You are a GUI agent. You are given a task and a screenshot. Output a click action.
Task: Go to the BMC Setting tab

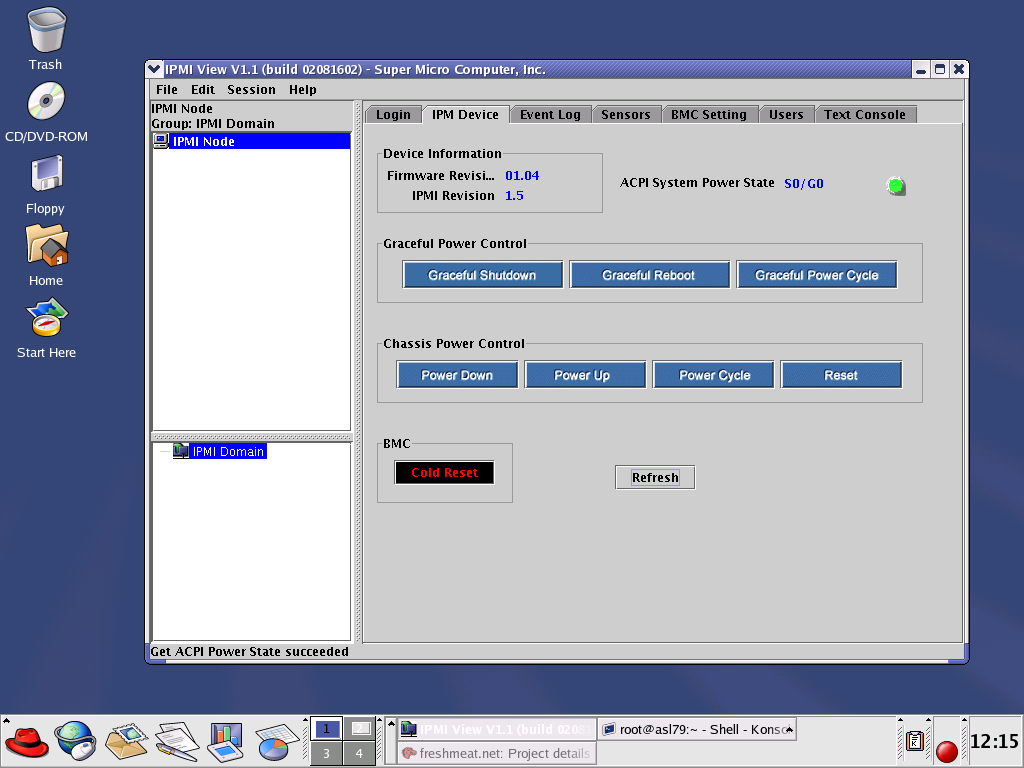point(709,114)
